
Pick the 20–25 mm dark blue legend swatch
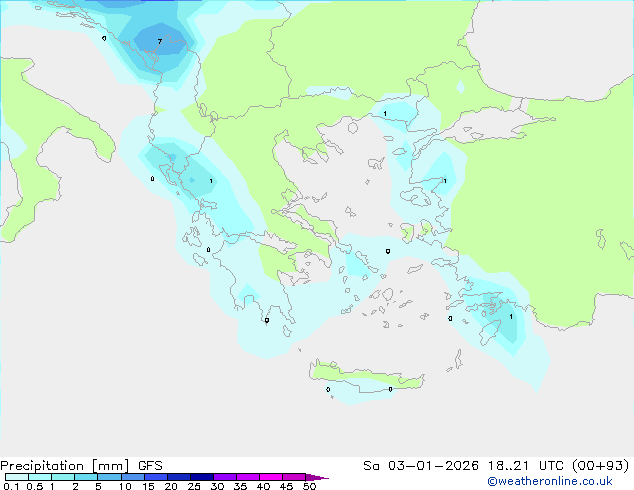tap(178, 477)
